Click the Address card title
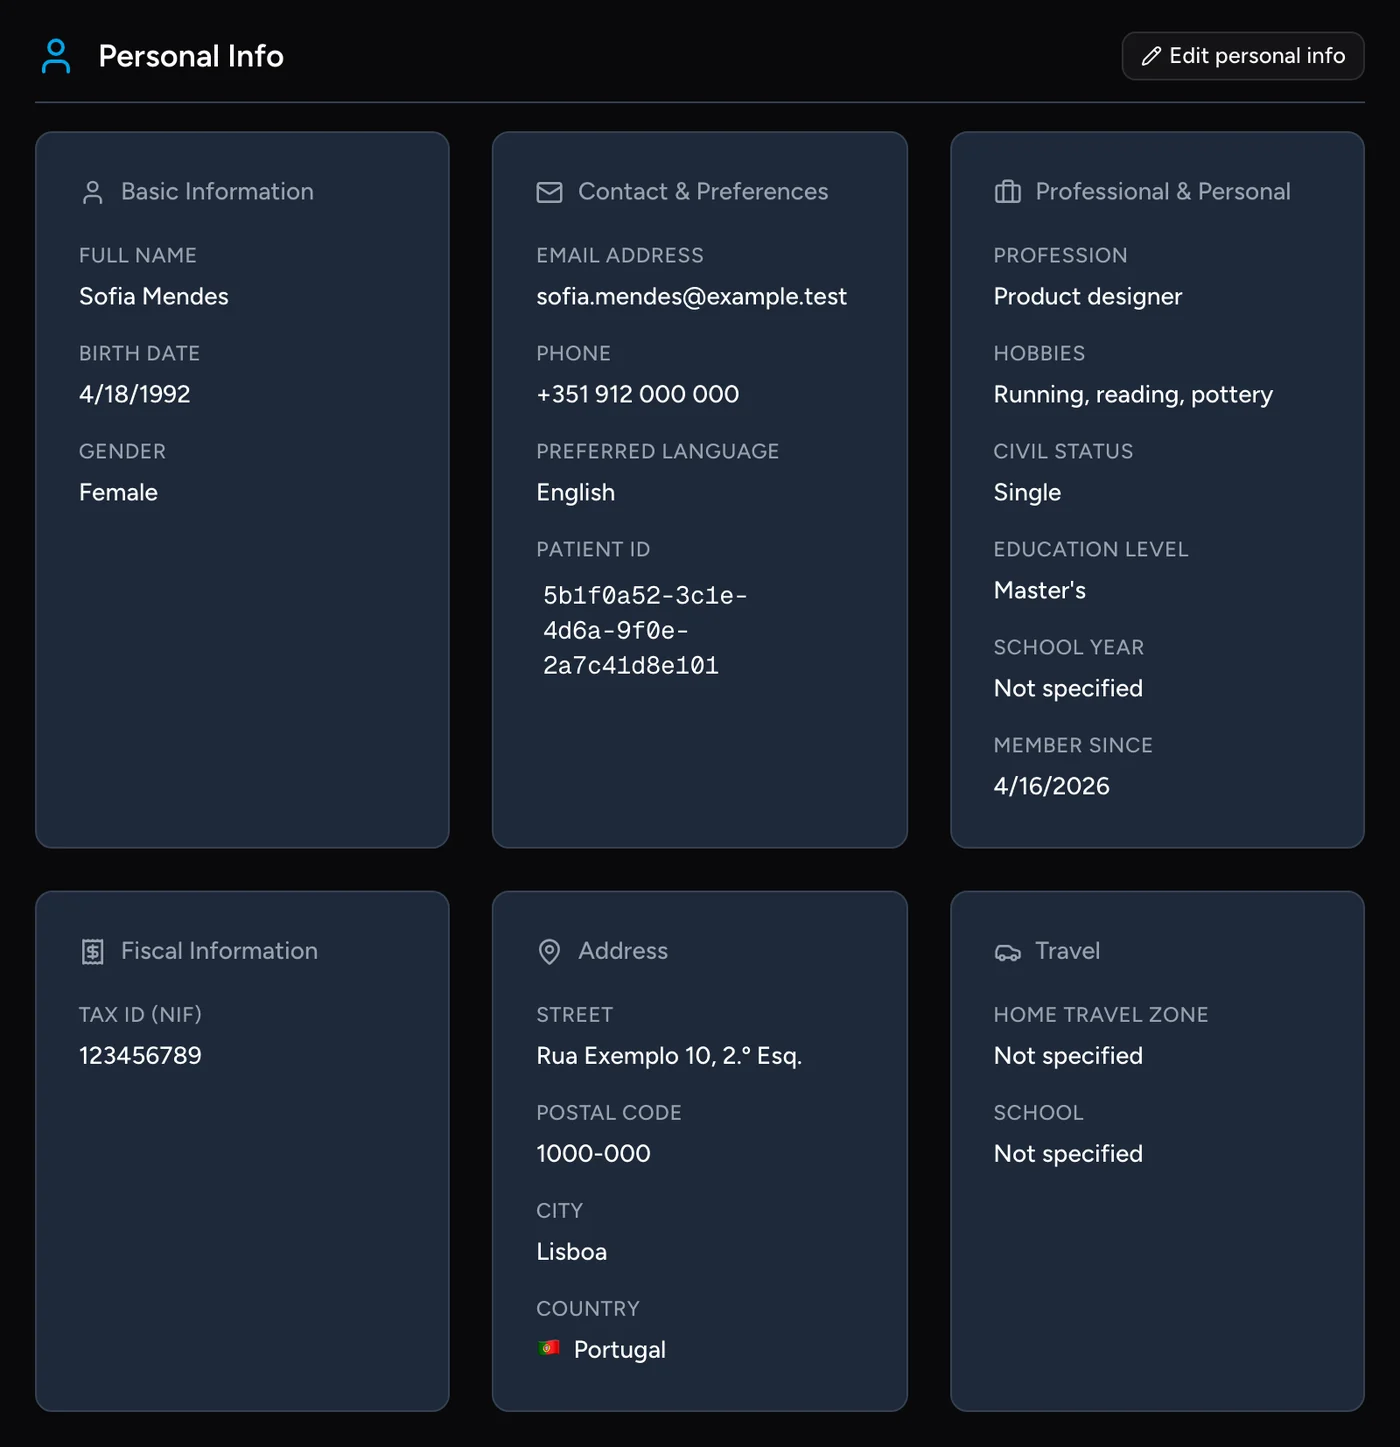 (x=623, y=950)
